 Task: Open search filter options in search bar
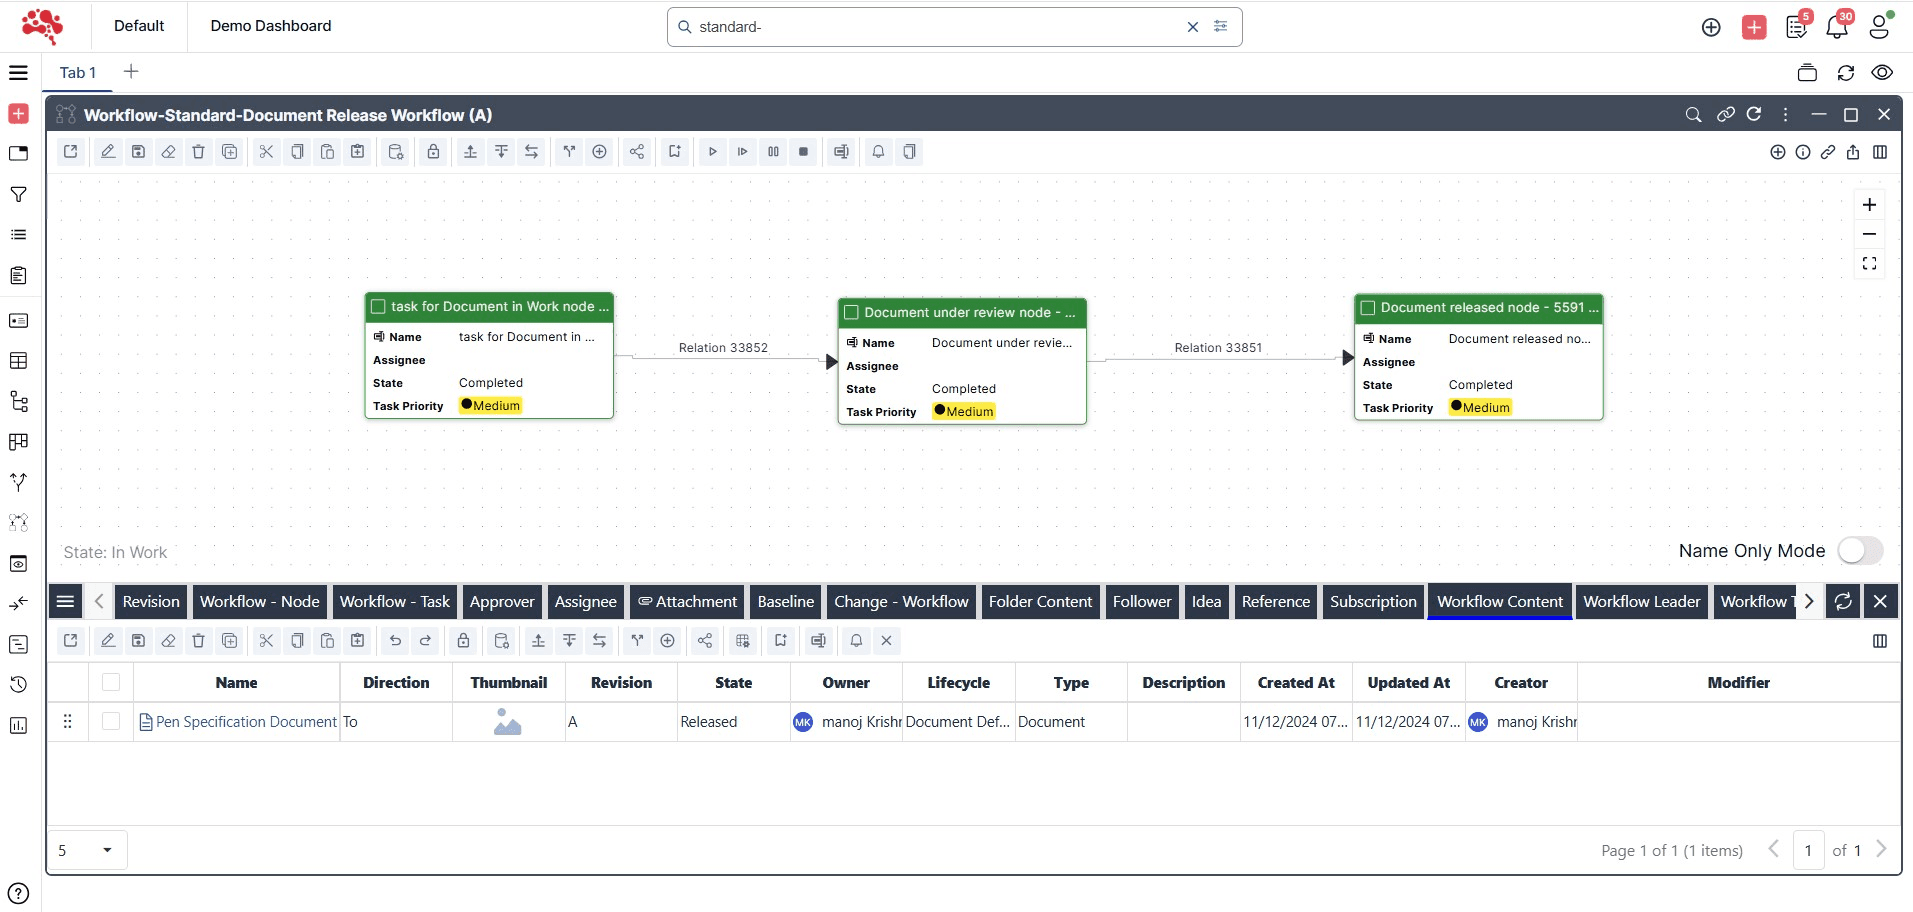(1220, 27)
